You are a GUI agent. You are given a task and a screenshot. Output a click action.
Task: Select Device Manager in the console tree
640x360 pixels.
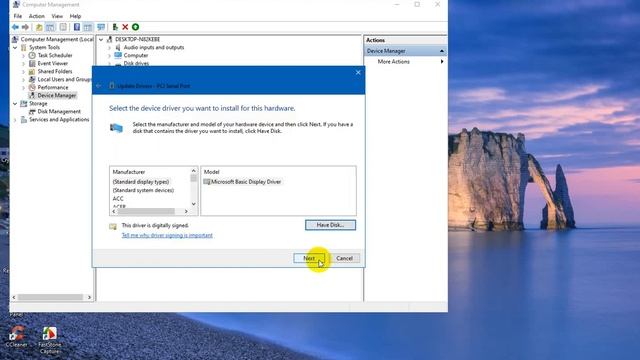[x=57, y=96]
